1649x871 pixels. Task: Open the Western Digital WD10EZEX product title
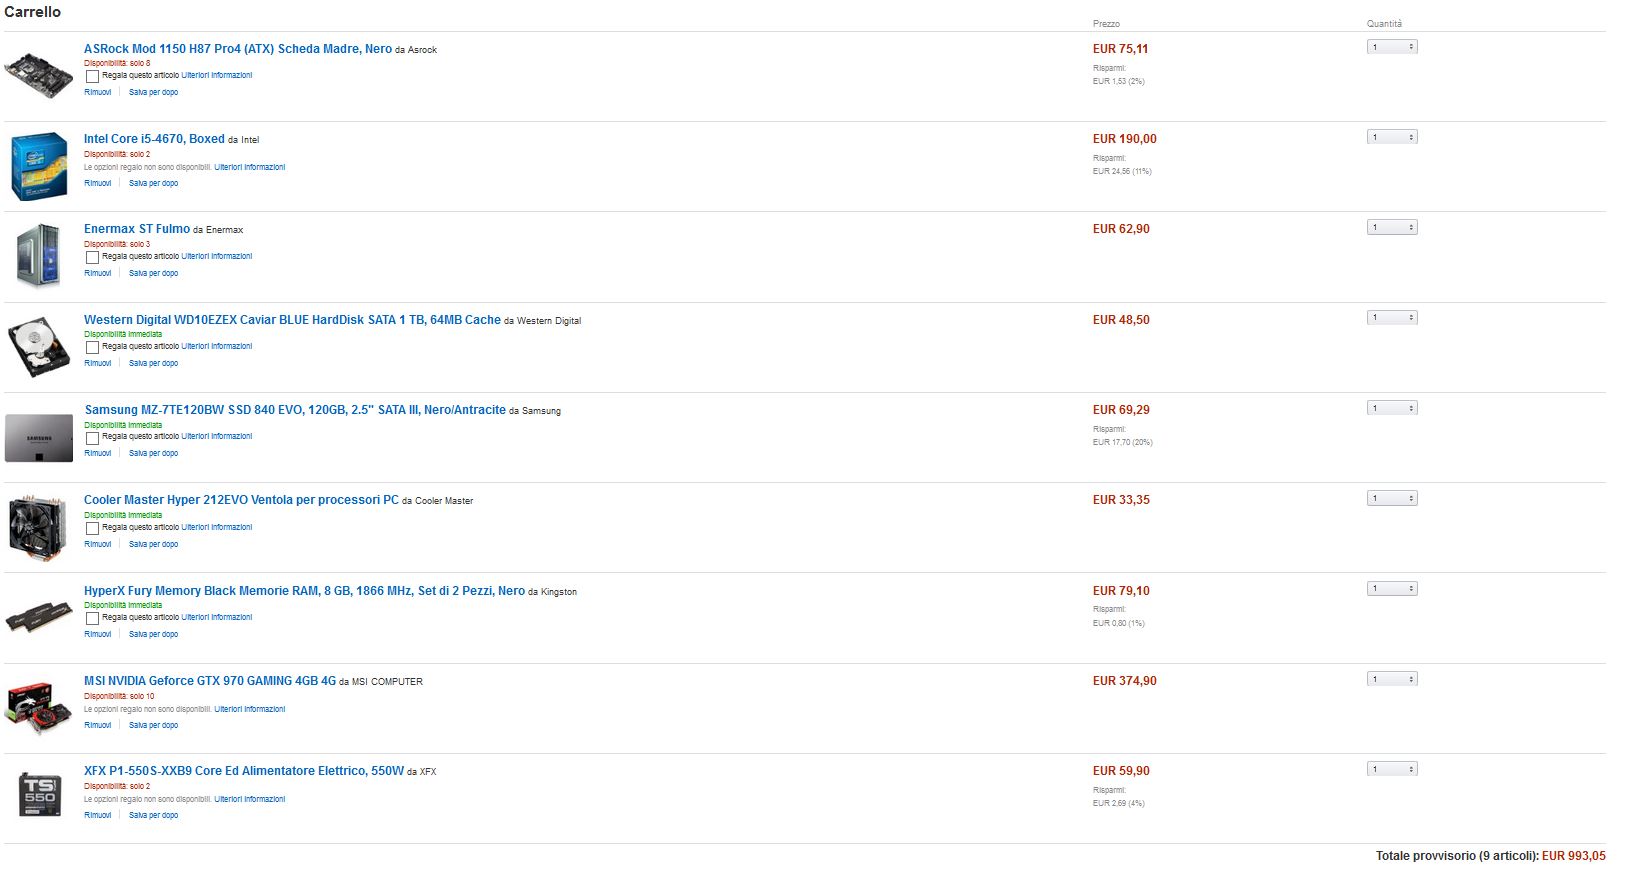[292, 320]
